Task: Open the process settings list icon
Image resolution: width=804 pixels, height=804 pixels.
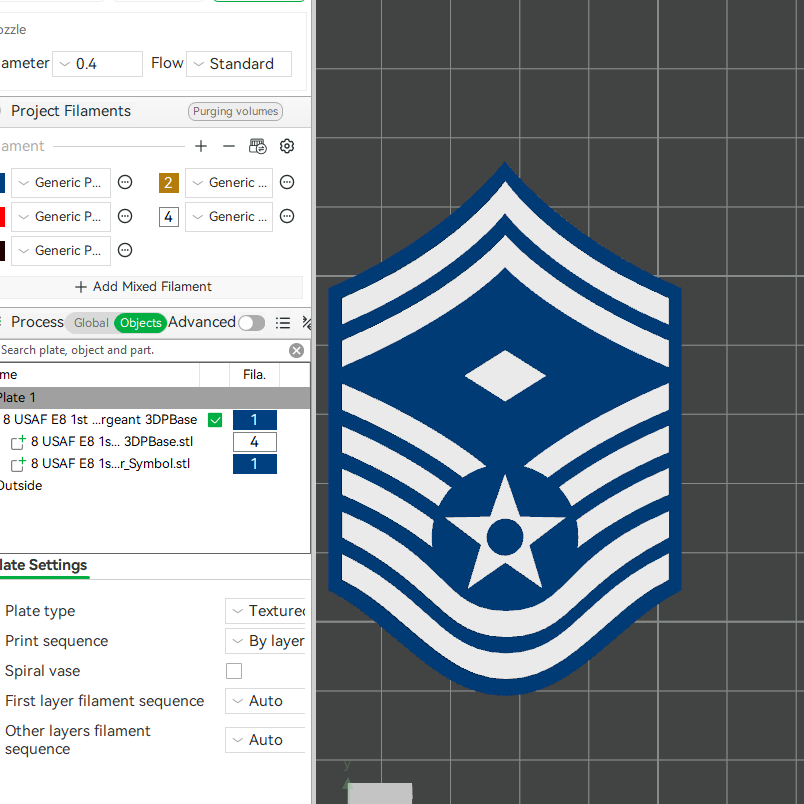Action: tap(283, 323)
